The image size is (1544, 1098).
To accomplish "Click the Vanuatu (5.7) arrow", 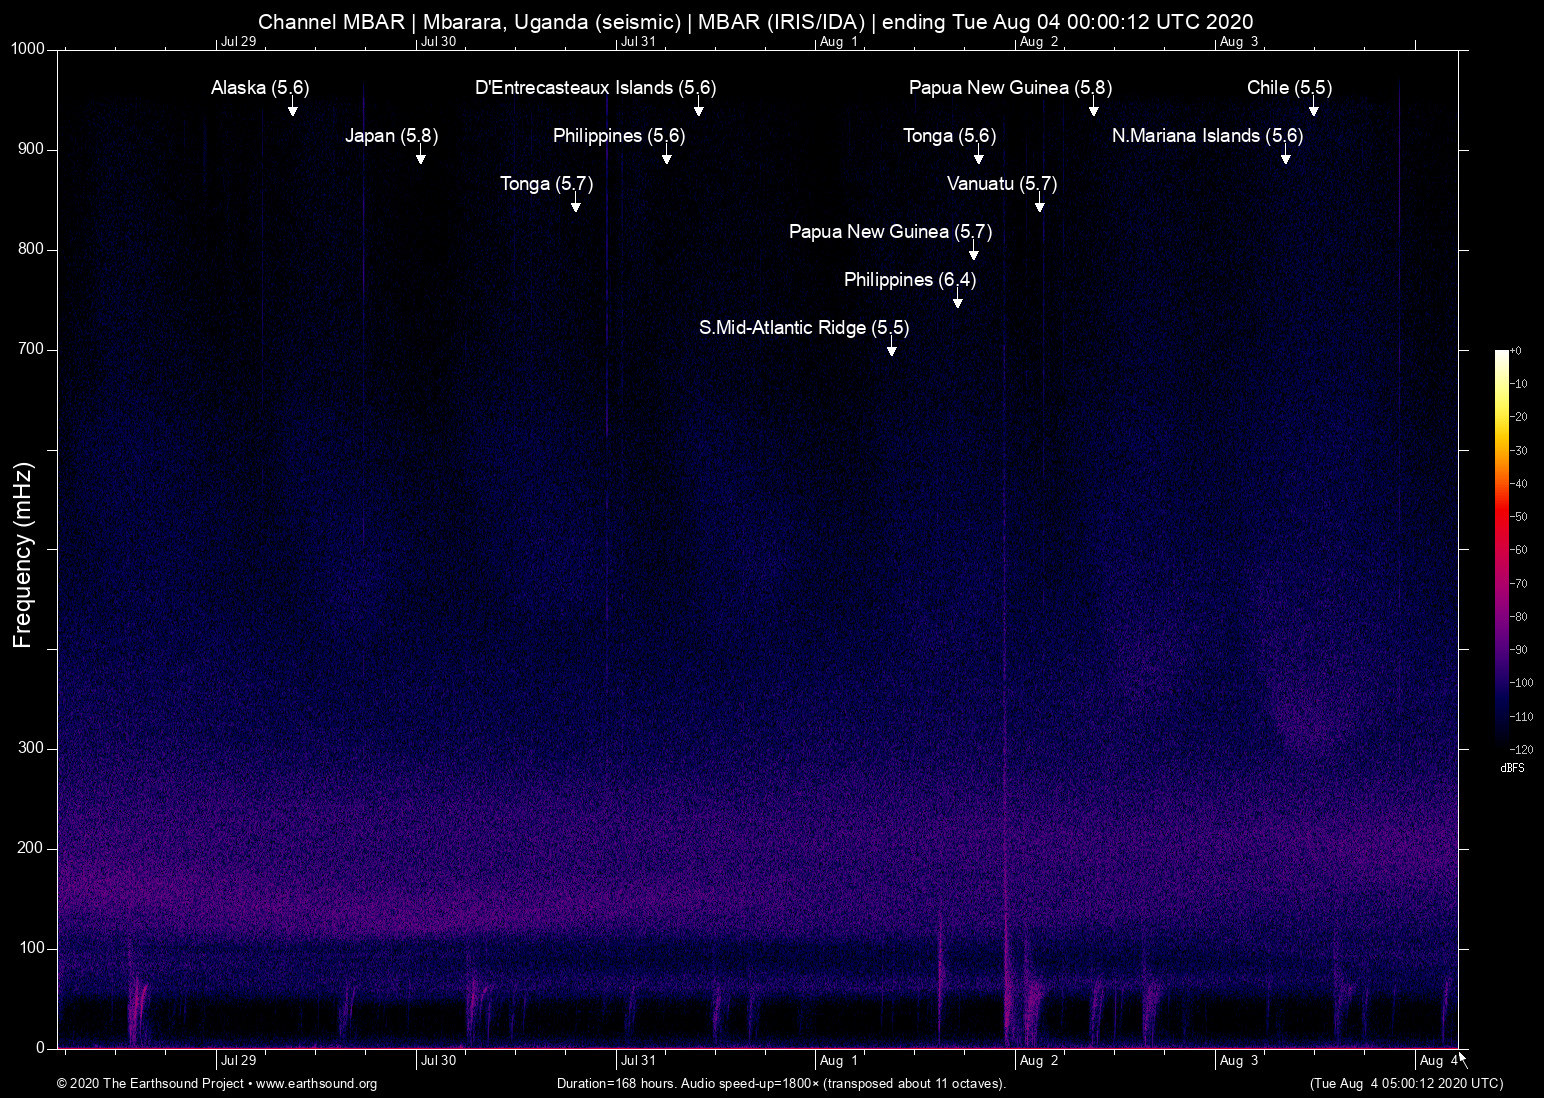I will click(x=1039, y=207).
